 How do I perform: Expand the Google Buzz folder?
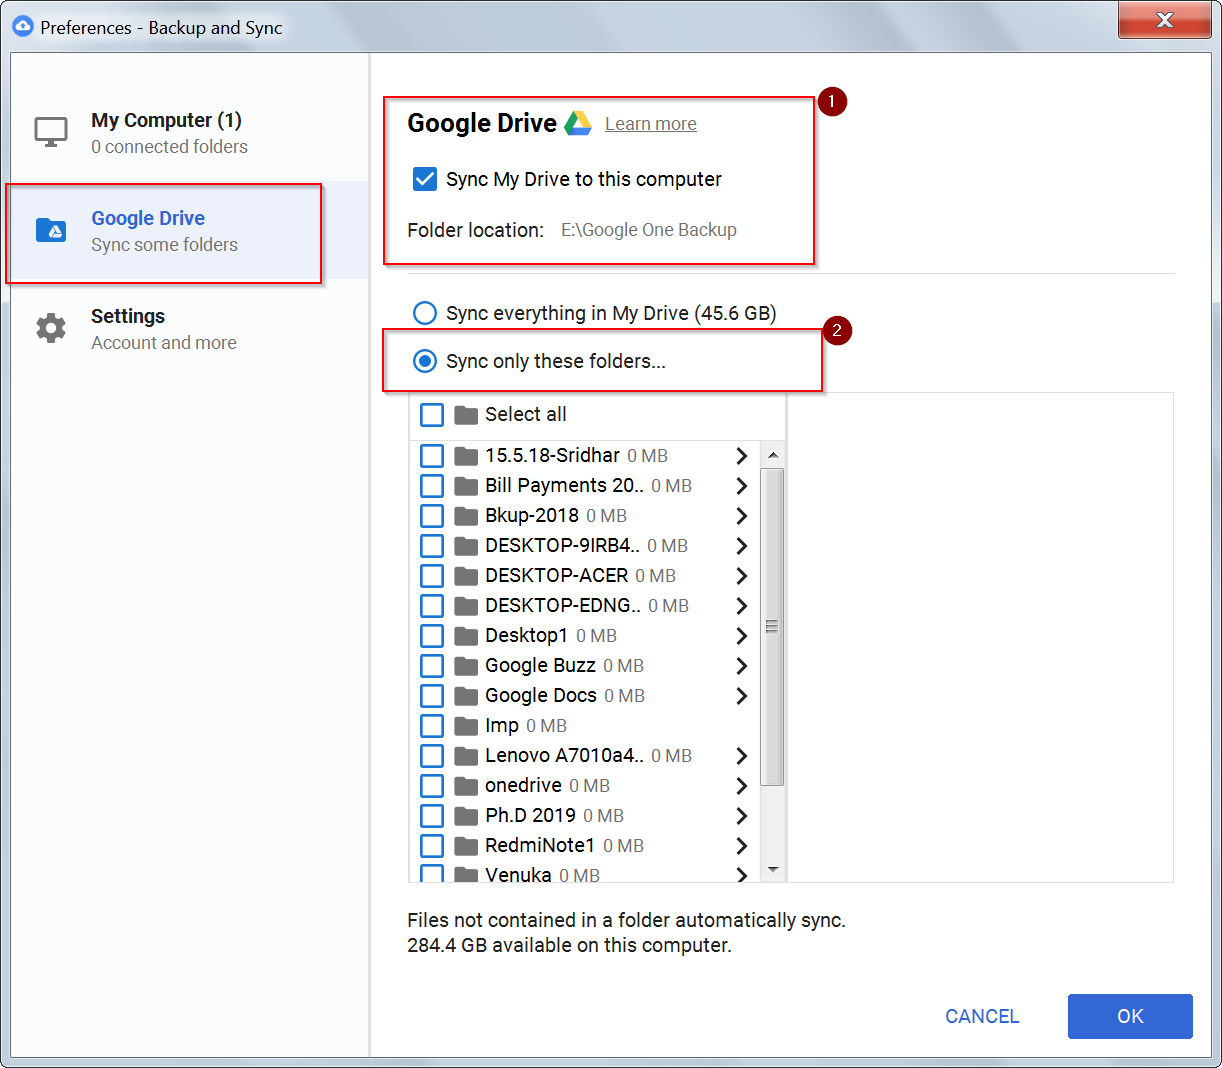pos(741,665)
